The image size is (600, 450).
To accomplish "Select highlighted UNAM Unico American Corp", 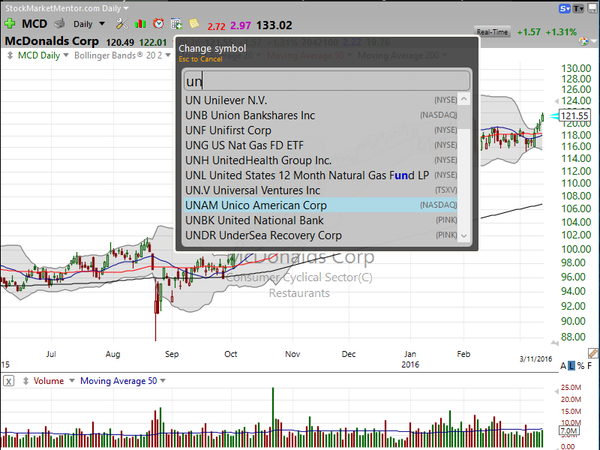I will pyautogui.click(x=321, y=205).
